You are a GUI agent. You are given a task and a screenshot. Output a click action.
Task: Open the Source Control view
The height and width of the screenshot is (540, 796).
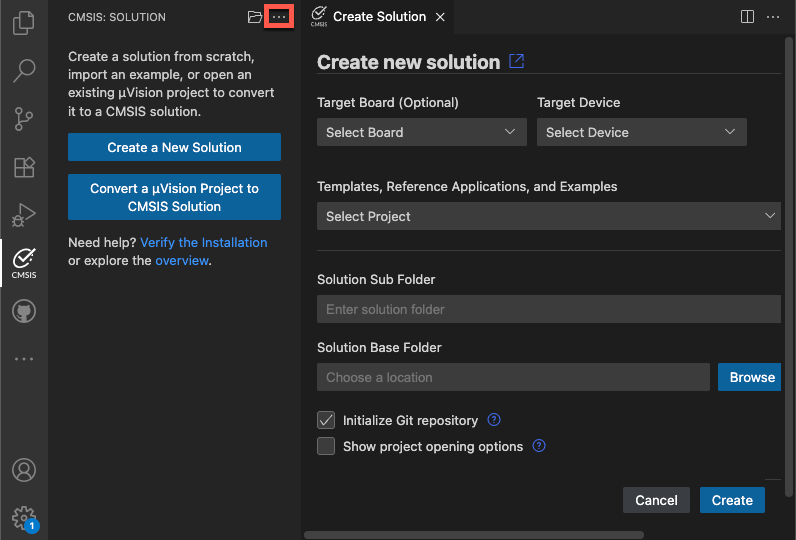coord(24,119)
